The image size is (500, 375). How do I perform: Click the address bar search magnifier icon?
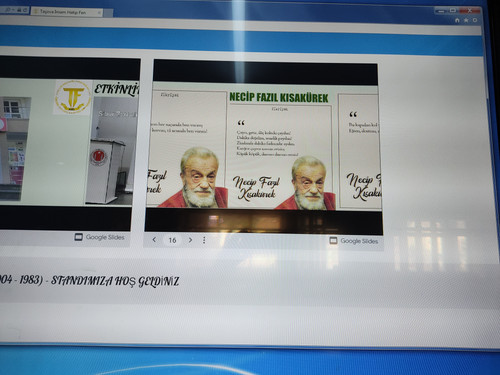click(8, 10)
